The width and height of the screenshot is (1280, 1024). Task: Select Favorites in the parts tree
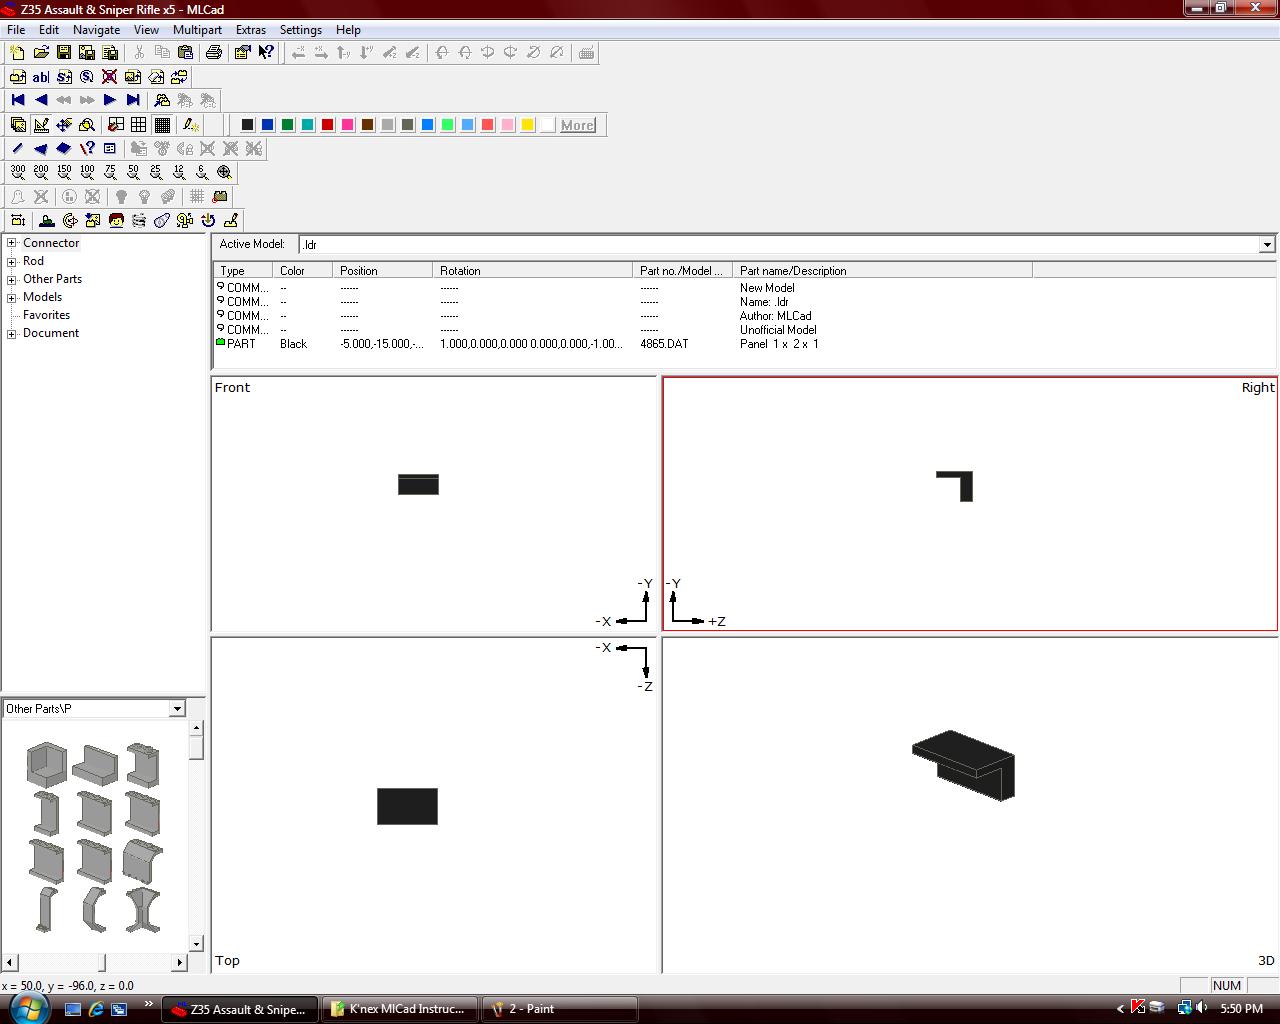pyautogui.click(x=46, y=315)
